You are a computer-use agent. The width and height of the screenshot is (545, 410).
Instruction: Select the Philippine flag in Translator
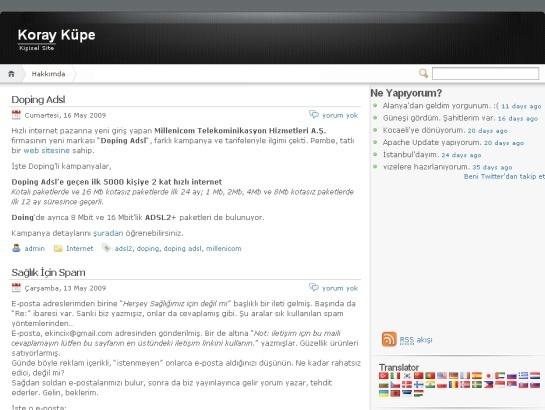coord(488,385)
